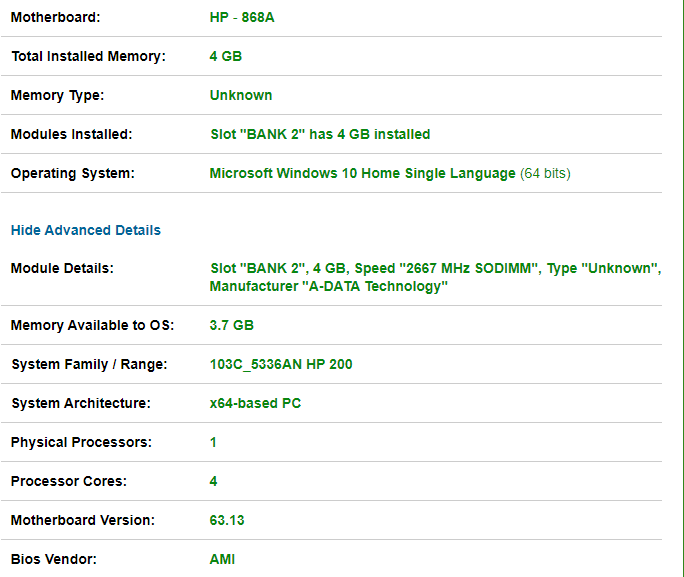Click the Unknown memory type value

(241, 95)
